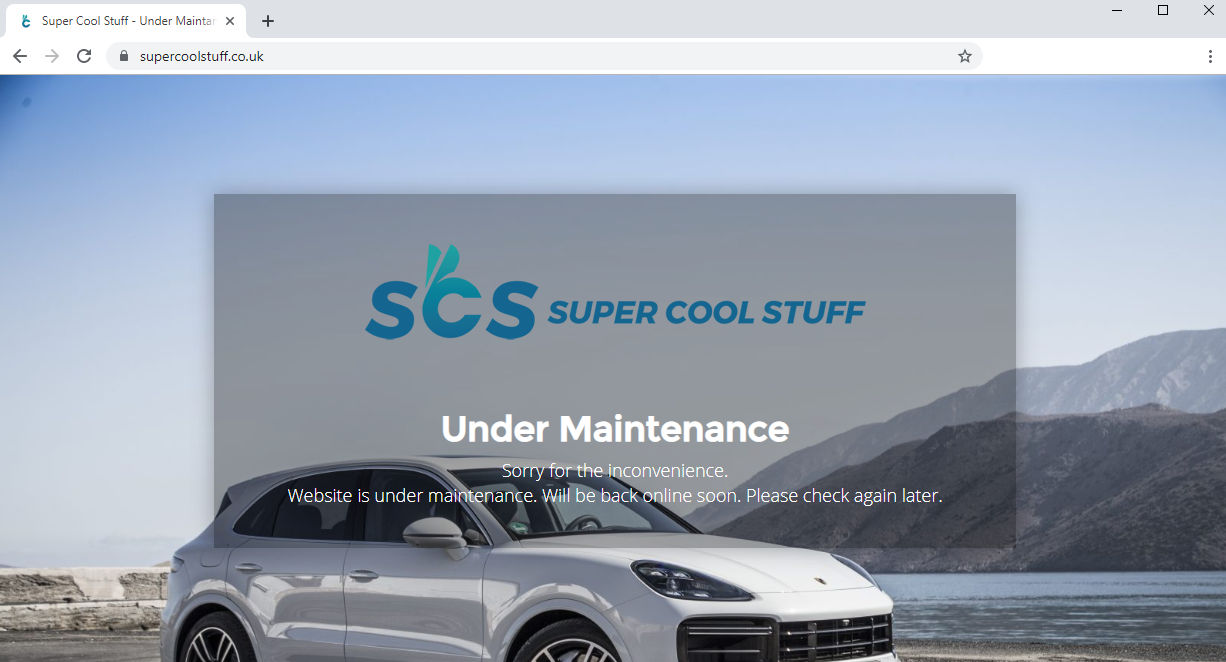This screenshot has height=662, width=1226.
Task: Click the favicon on the browser tab
Action: pos(26,21)
